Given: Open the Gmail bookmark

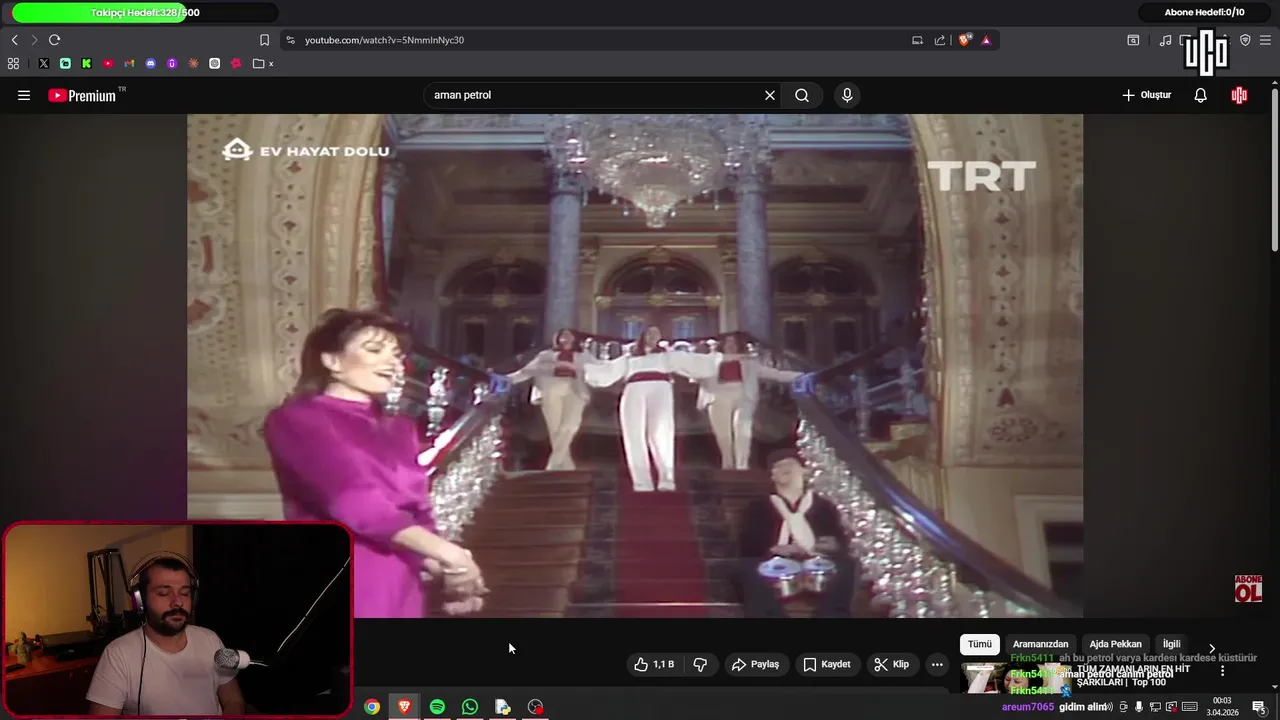Looking at the screenshot, I should tap(129, 63).
